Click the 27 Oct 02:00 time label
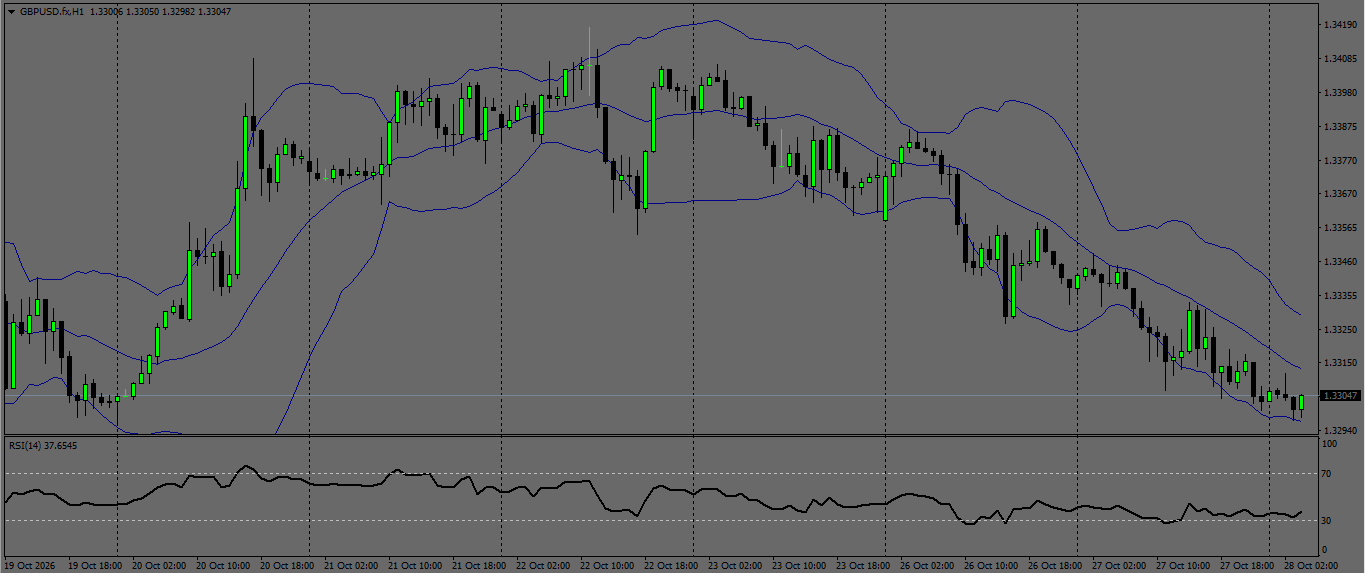1365x573 pixels. point(1119,565)
